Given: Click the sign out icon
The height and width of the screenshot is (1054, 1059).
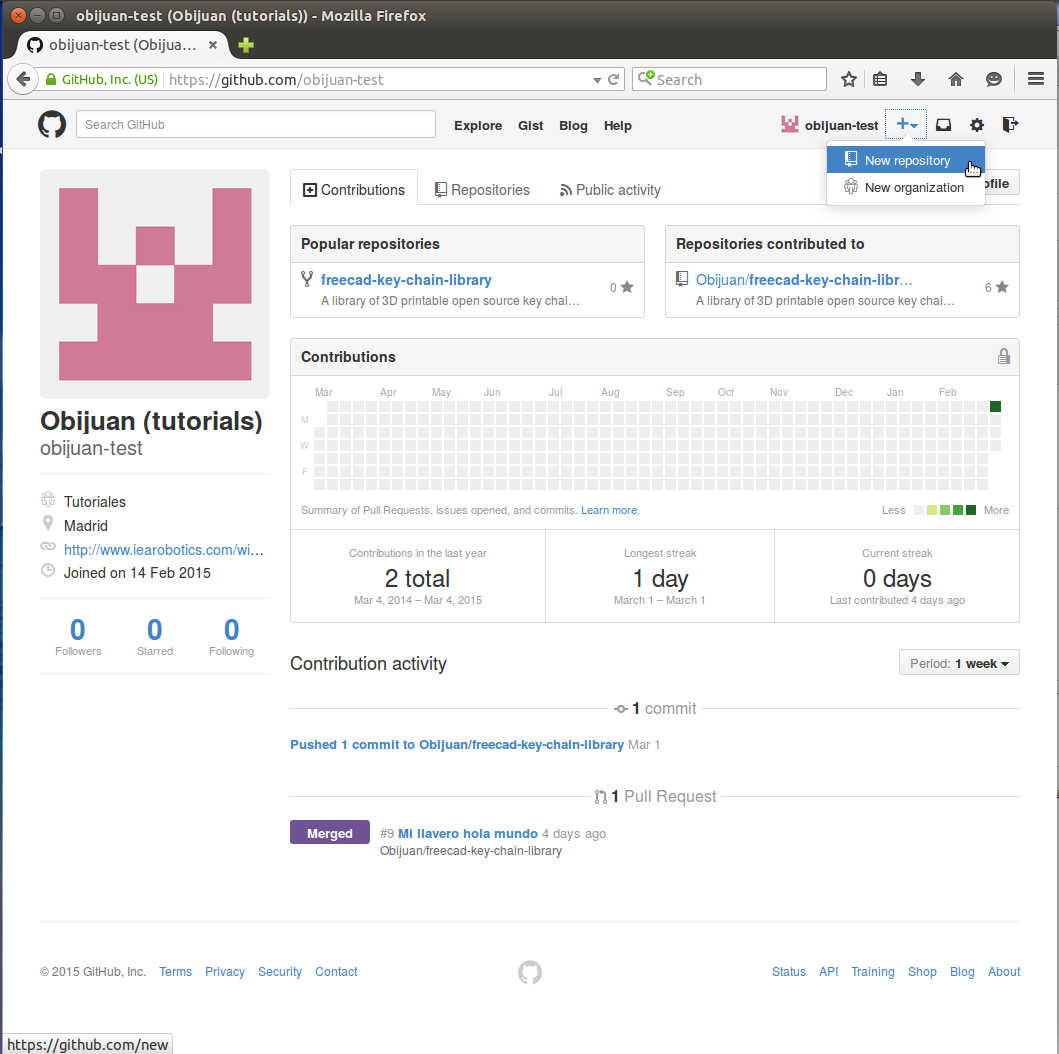Looking at the screenshot, I should click(1010, 125).
